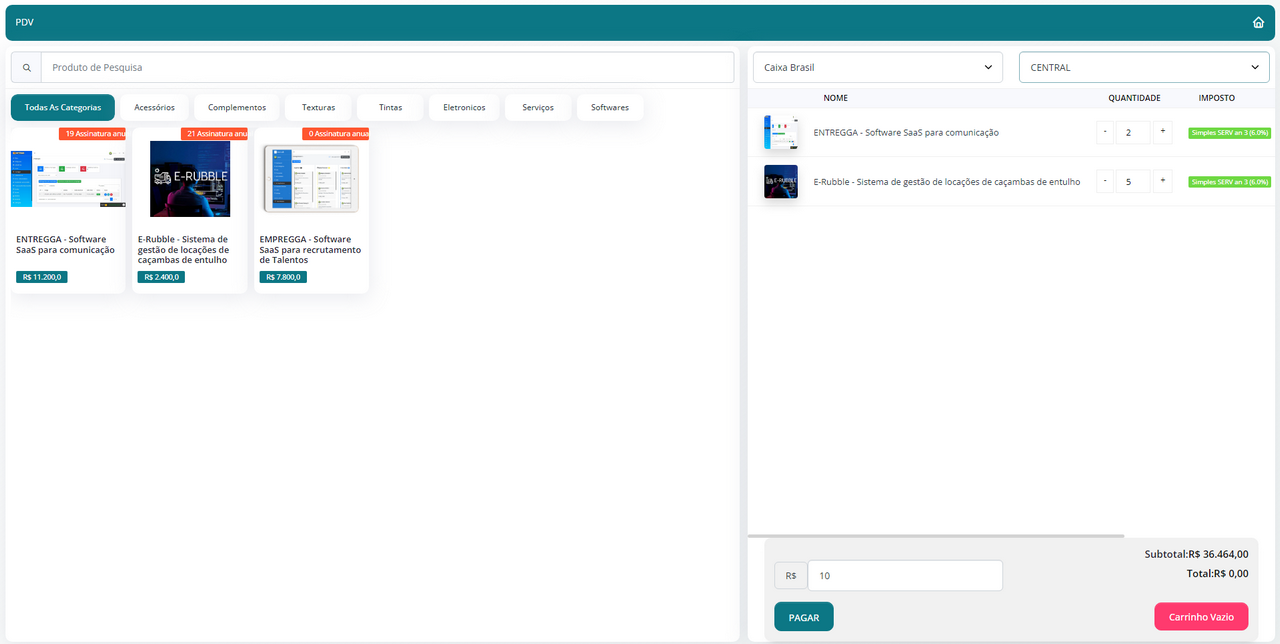Click the home icon in header
The height and width of the screenshot is (644, 1280).
tap(1258, 22)
